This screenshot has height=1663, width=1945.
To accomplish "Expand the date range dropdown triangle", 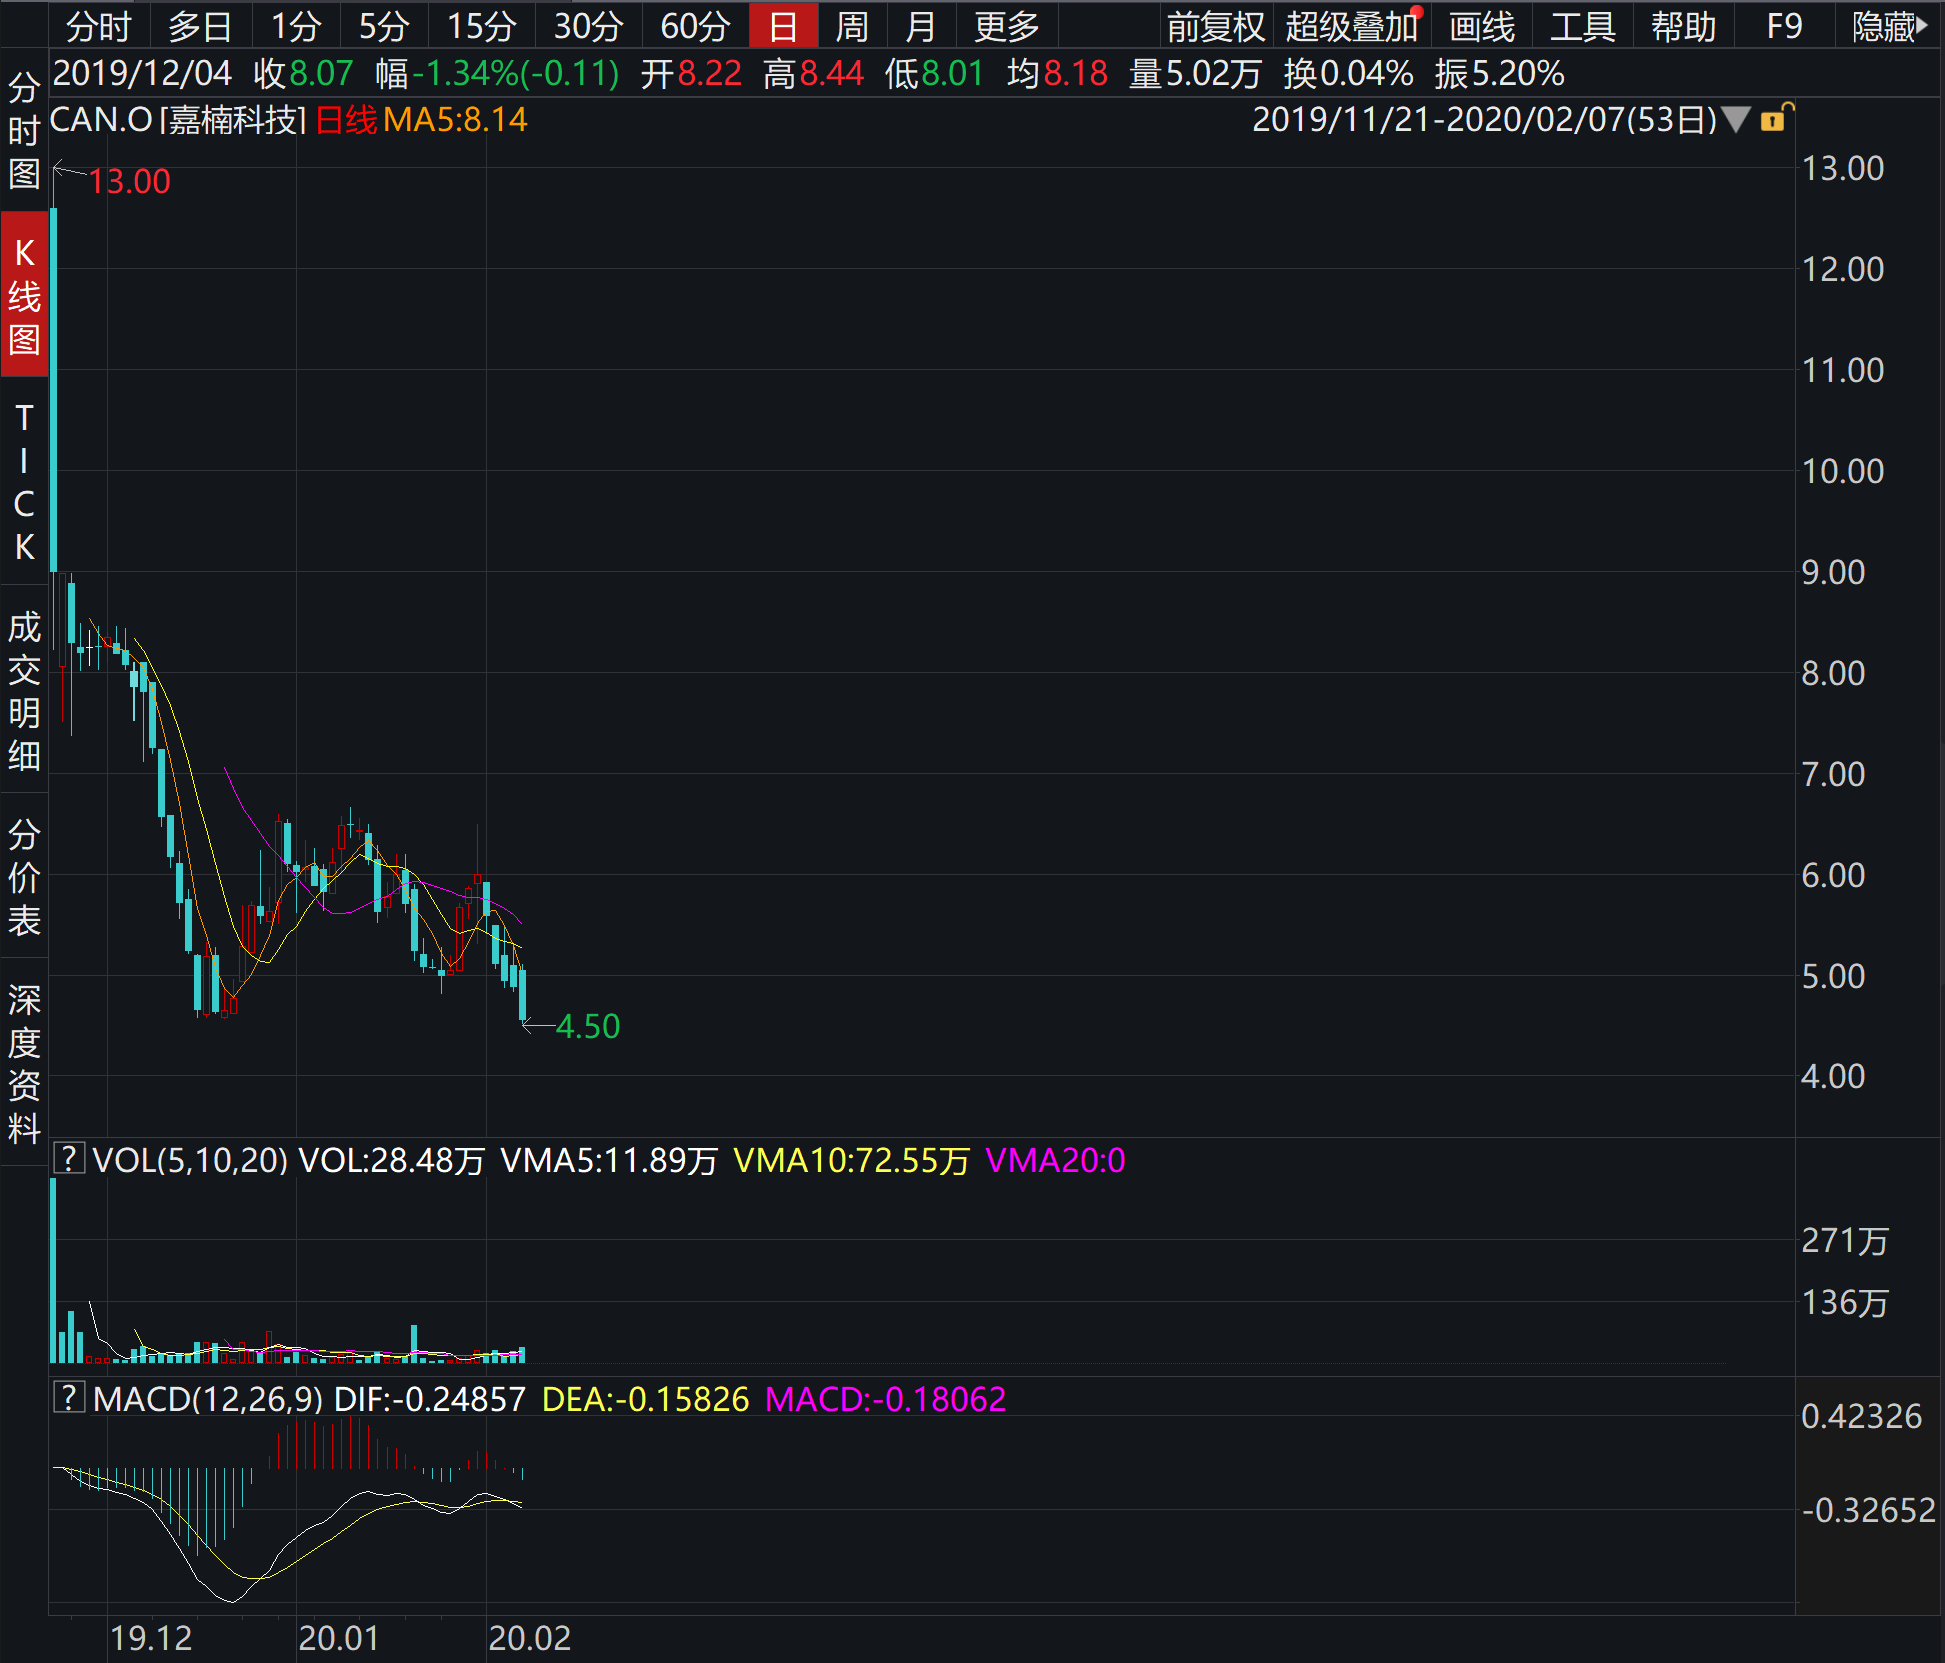I will (1736, 120).
